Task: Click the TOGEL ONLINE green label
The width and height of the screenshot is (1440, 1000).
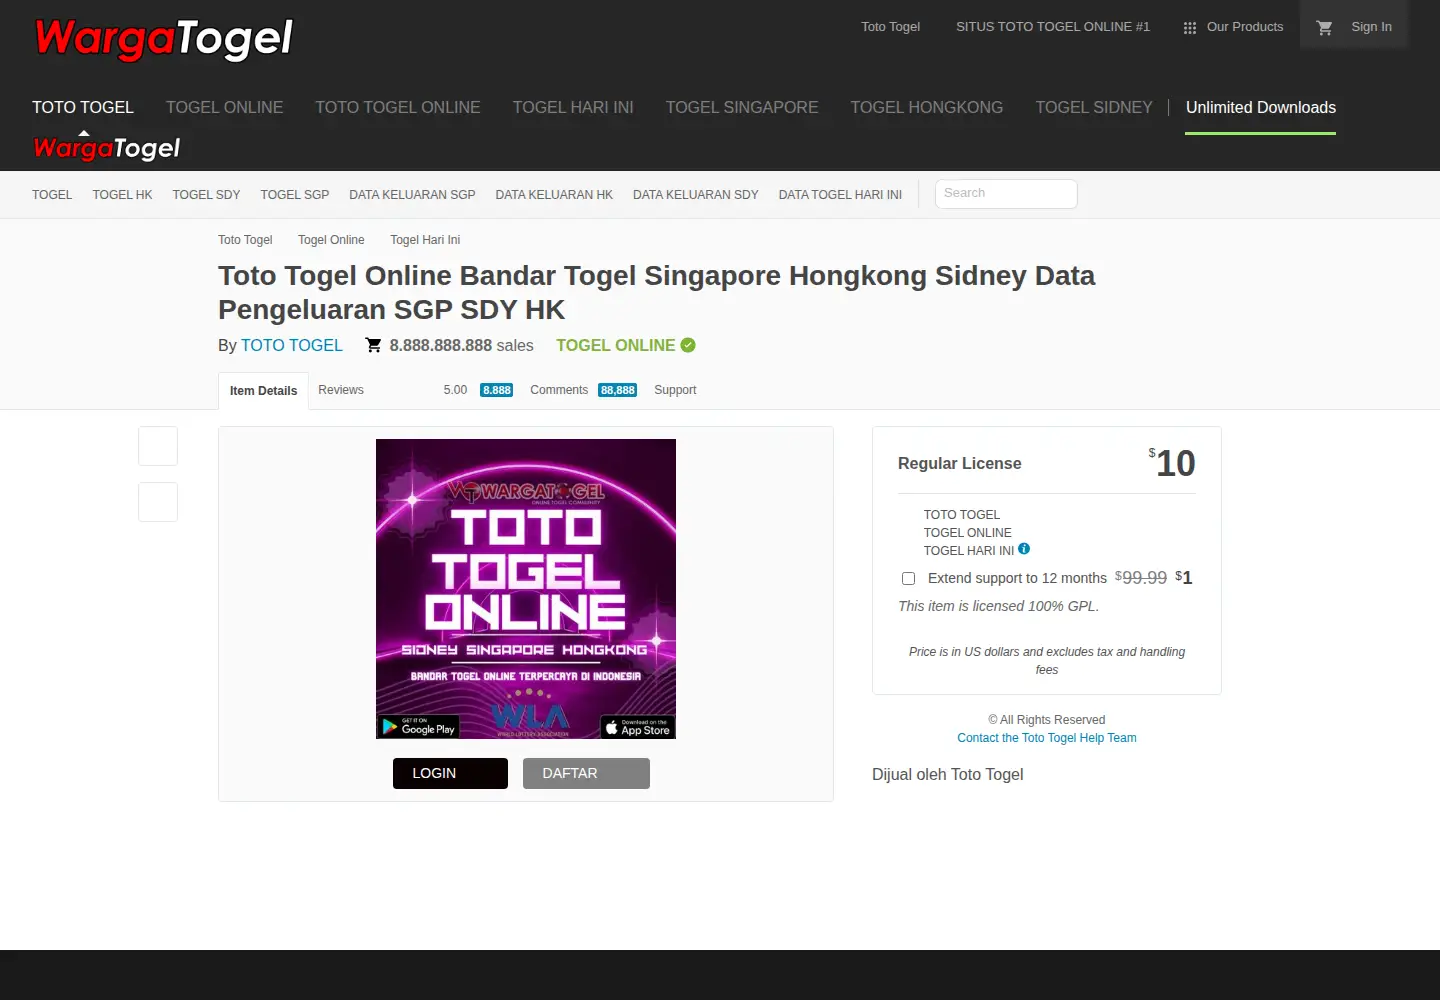Action: [616, 345]
